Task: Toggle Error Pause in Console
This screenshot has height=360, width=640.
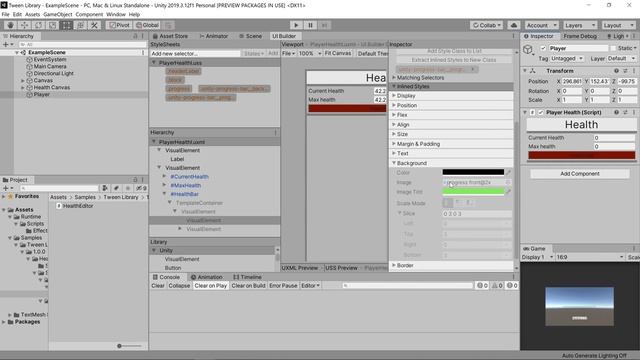Action: coord(283,286)
